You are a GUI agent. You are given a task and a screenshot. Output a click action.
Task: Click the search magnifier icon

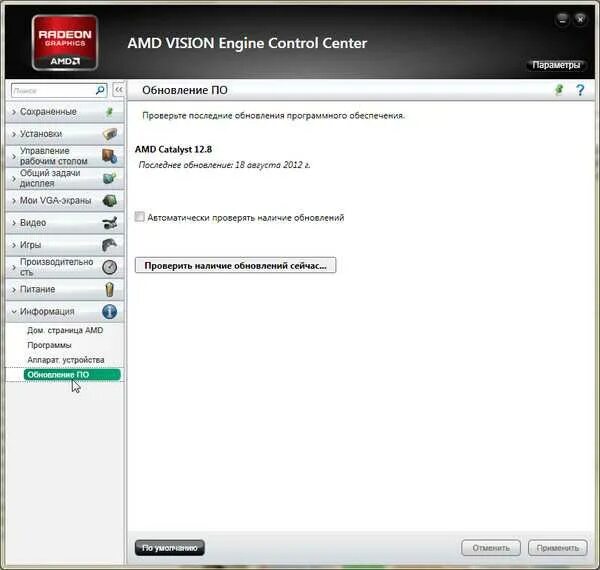coord(100,90)
